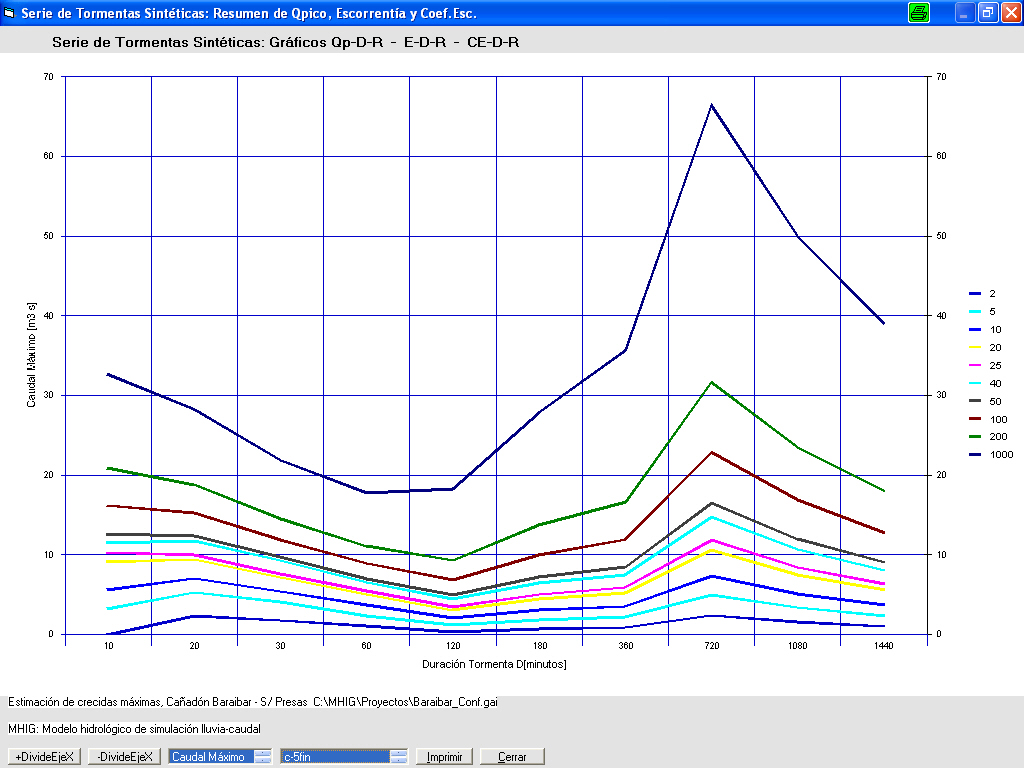Click the Y-axis title 'Caudal Máximo [m3 s]'
Viewport: 1024px width, 768px height.
(x=31, y=355)
